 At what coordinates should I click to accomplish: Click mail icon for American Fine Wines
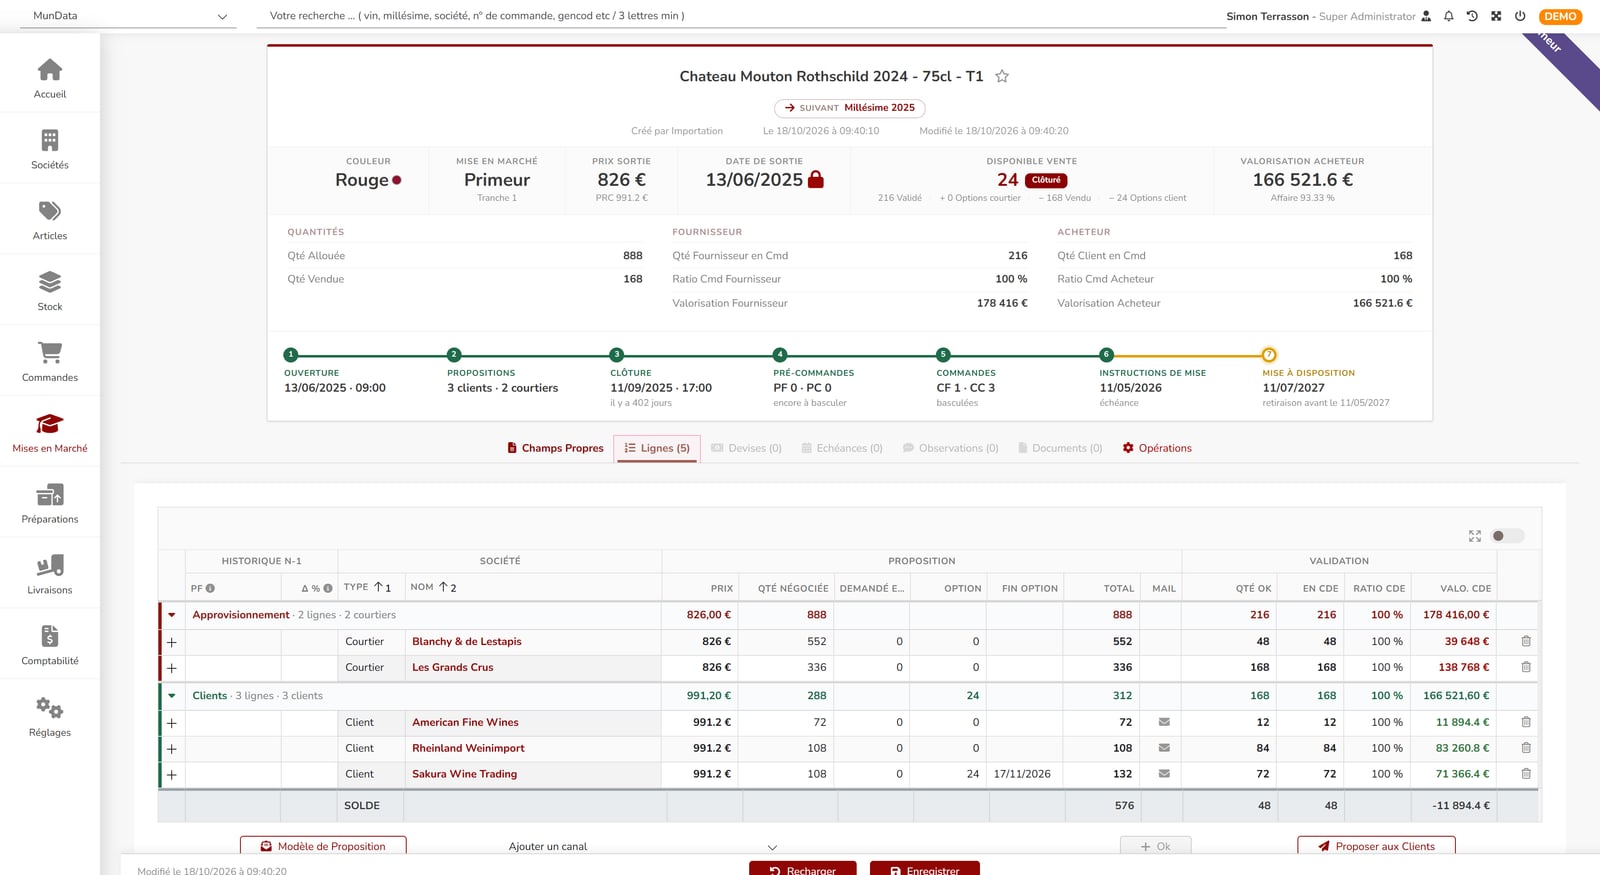click(x=1164, y=721)
